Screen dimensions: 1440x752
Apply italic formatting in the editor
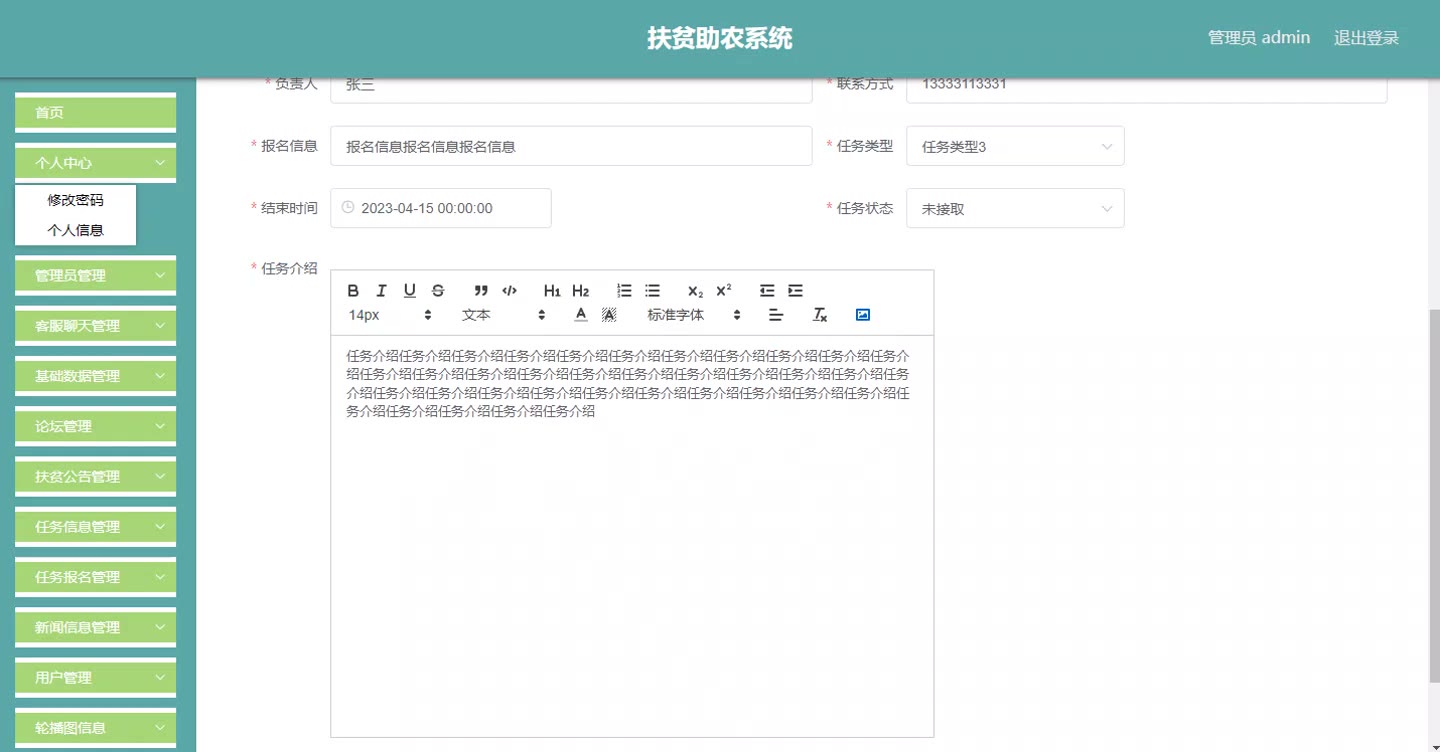pyautogui.click(x=381, y=291)
